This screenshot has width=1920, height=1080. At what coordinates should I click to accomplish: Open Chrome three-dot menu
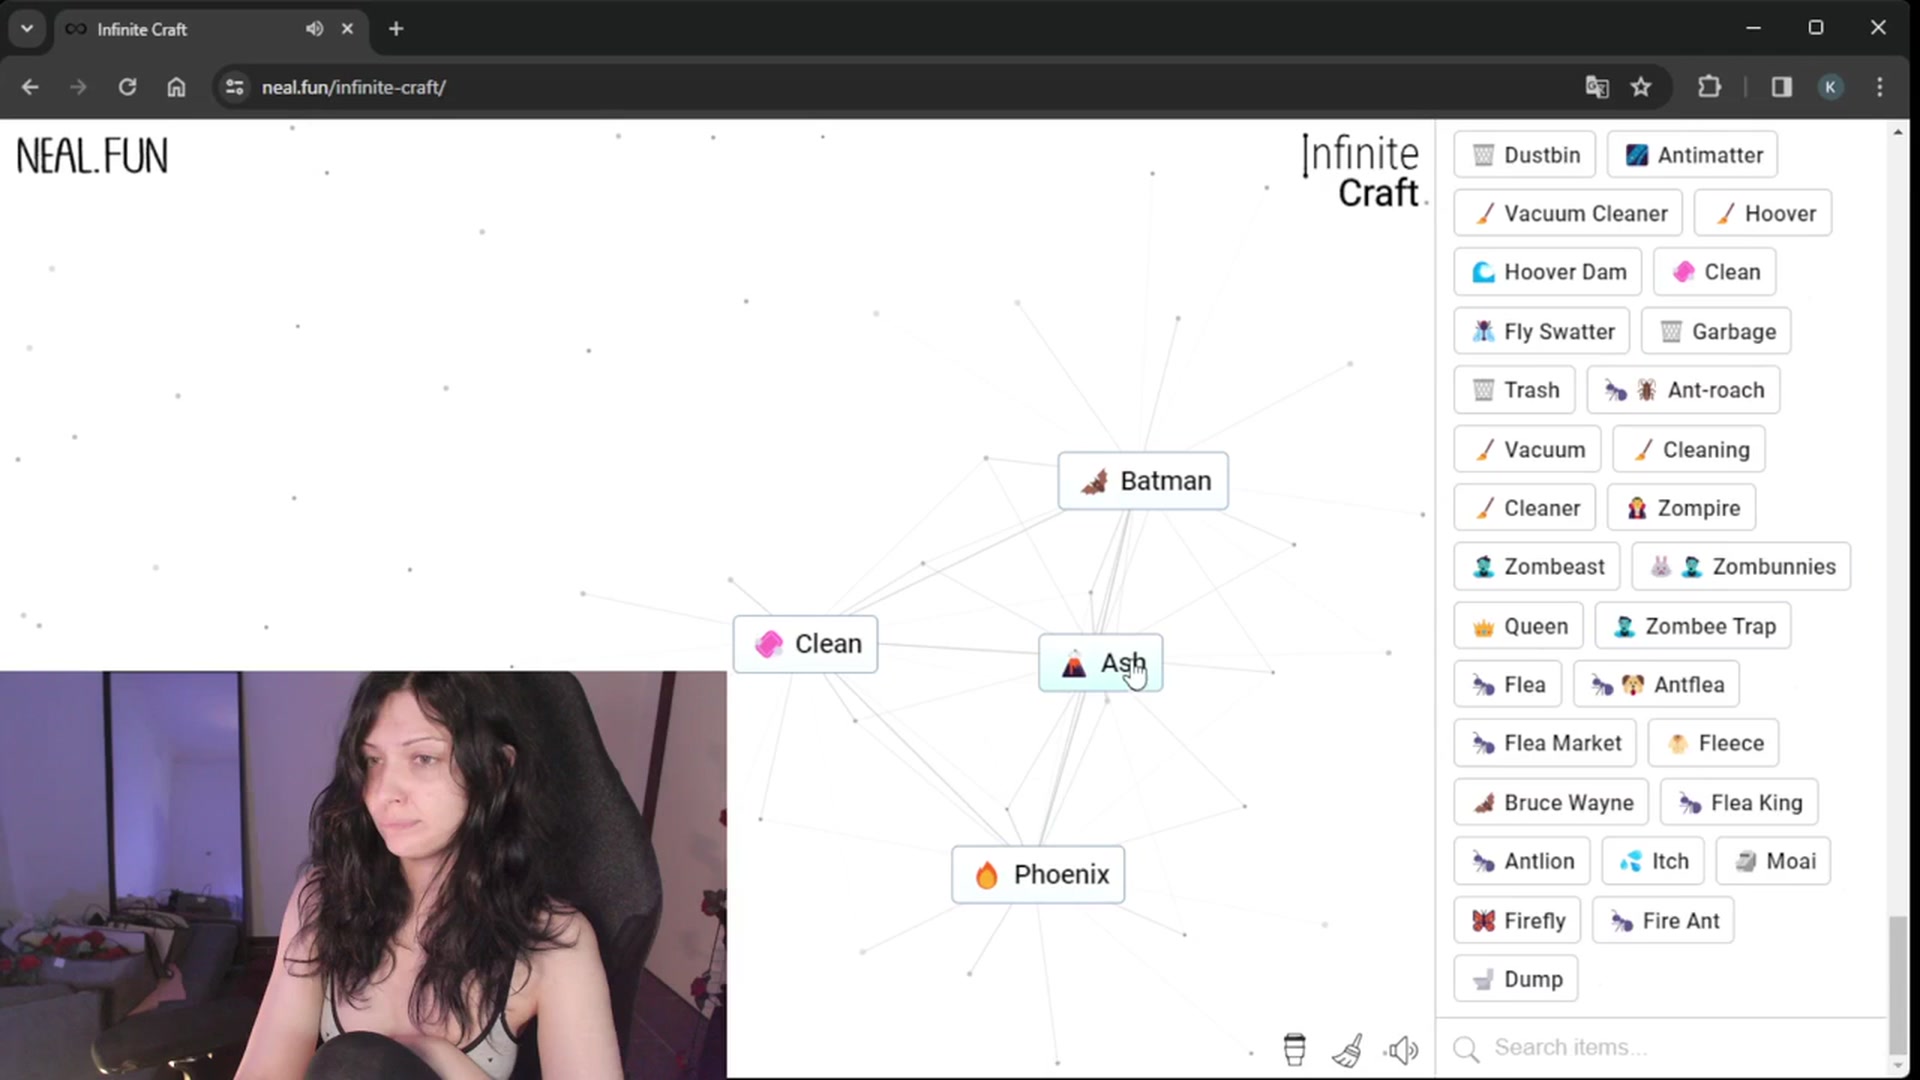coord(1880,87)
